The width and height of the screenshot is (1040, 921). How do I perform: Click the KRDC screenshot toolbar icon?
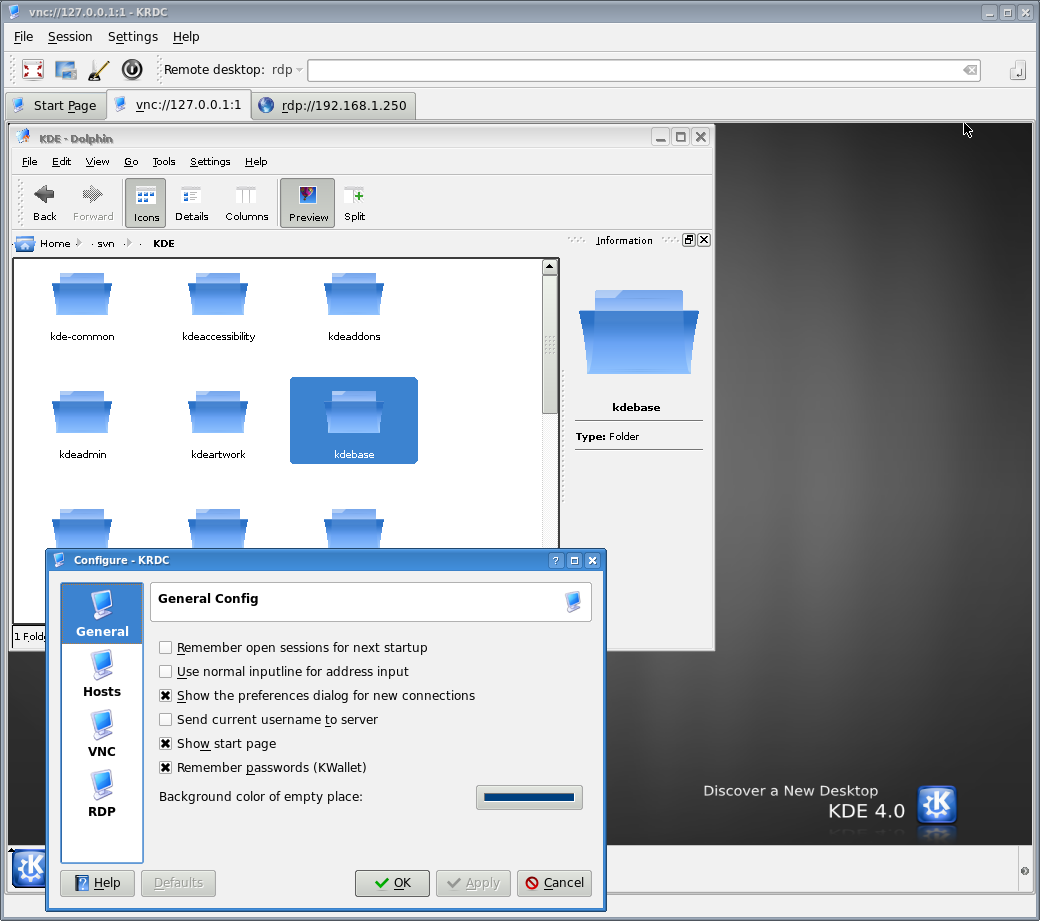coord(66,70)
